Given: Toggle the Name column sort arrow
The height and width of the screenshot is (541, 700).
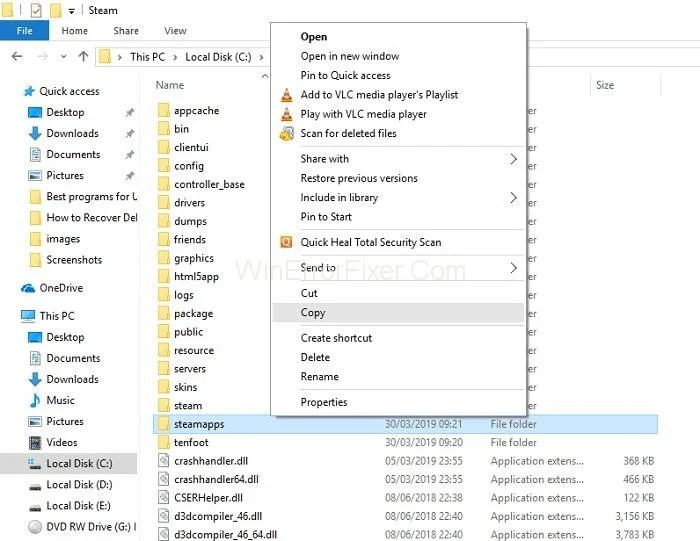Looking at the screenshot, I should [265, 76].
